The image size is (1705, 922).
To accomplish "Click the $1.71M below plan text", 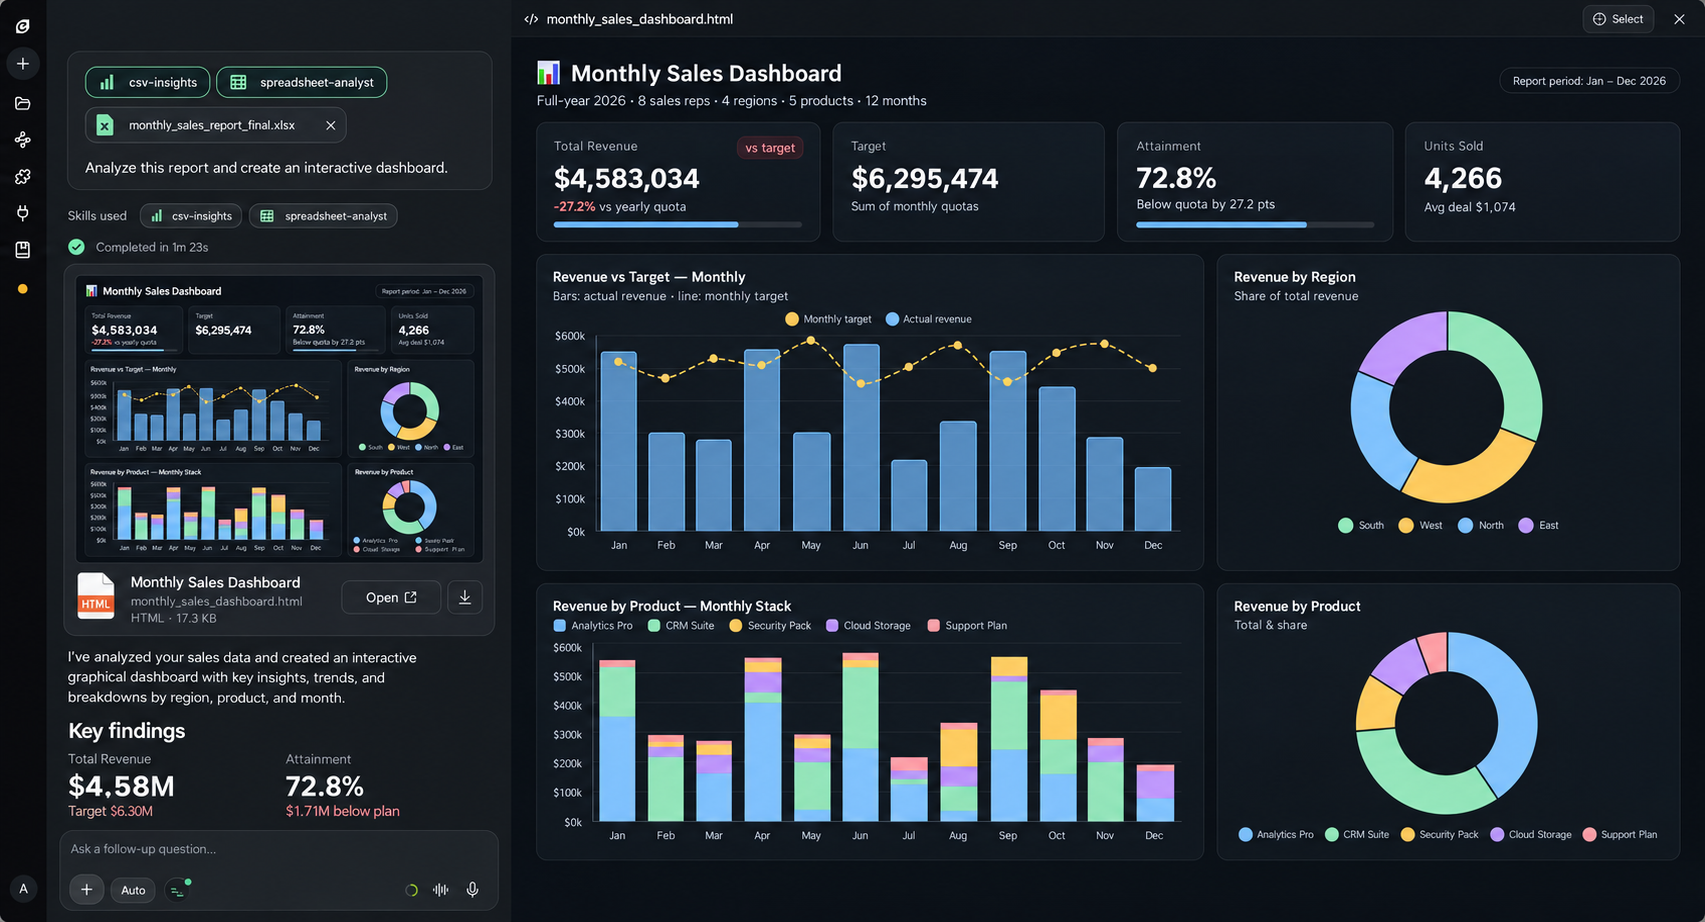I will pos(342,811).
